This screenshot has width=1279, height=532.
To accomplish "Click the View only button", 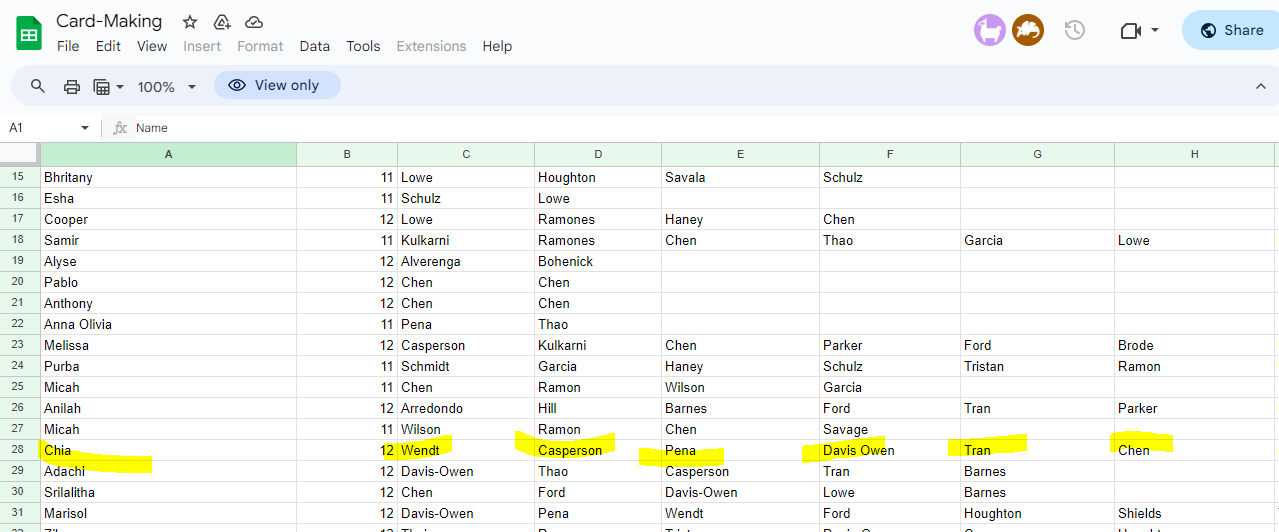I will (277, 85).
